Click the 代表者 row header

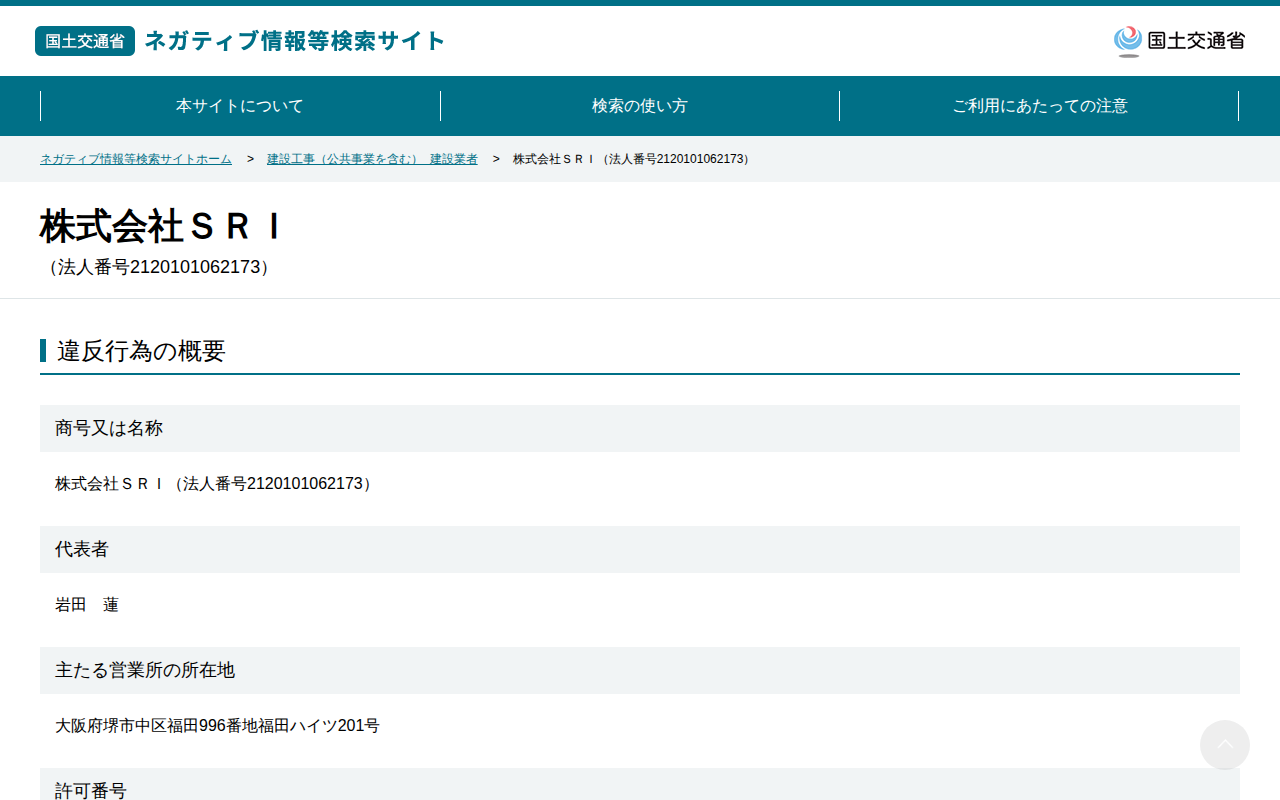640,549
